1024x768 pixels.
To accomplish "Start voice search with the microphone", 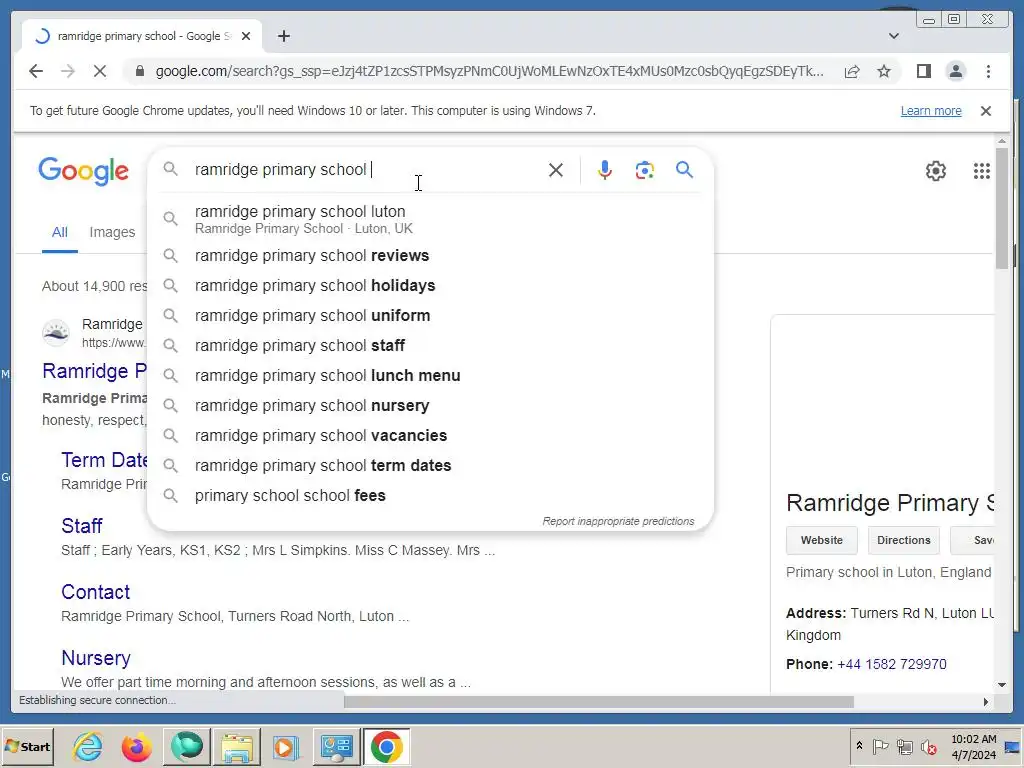I will [x=605, y=170].
